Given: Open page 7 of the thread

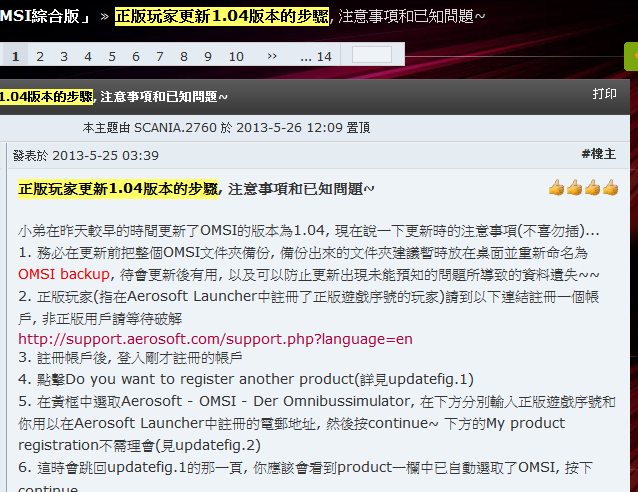Looking at the screenshot, I should point(160,56).
